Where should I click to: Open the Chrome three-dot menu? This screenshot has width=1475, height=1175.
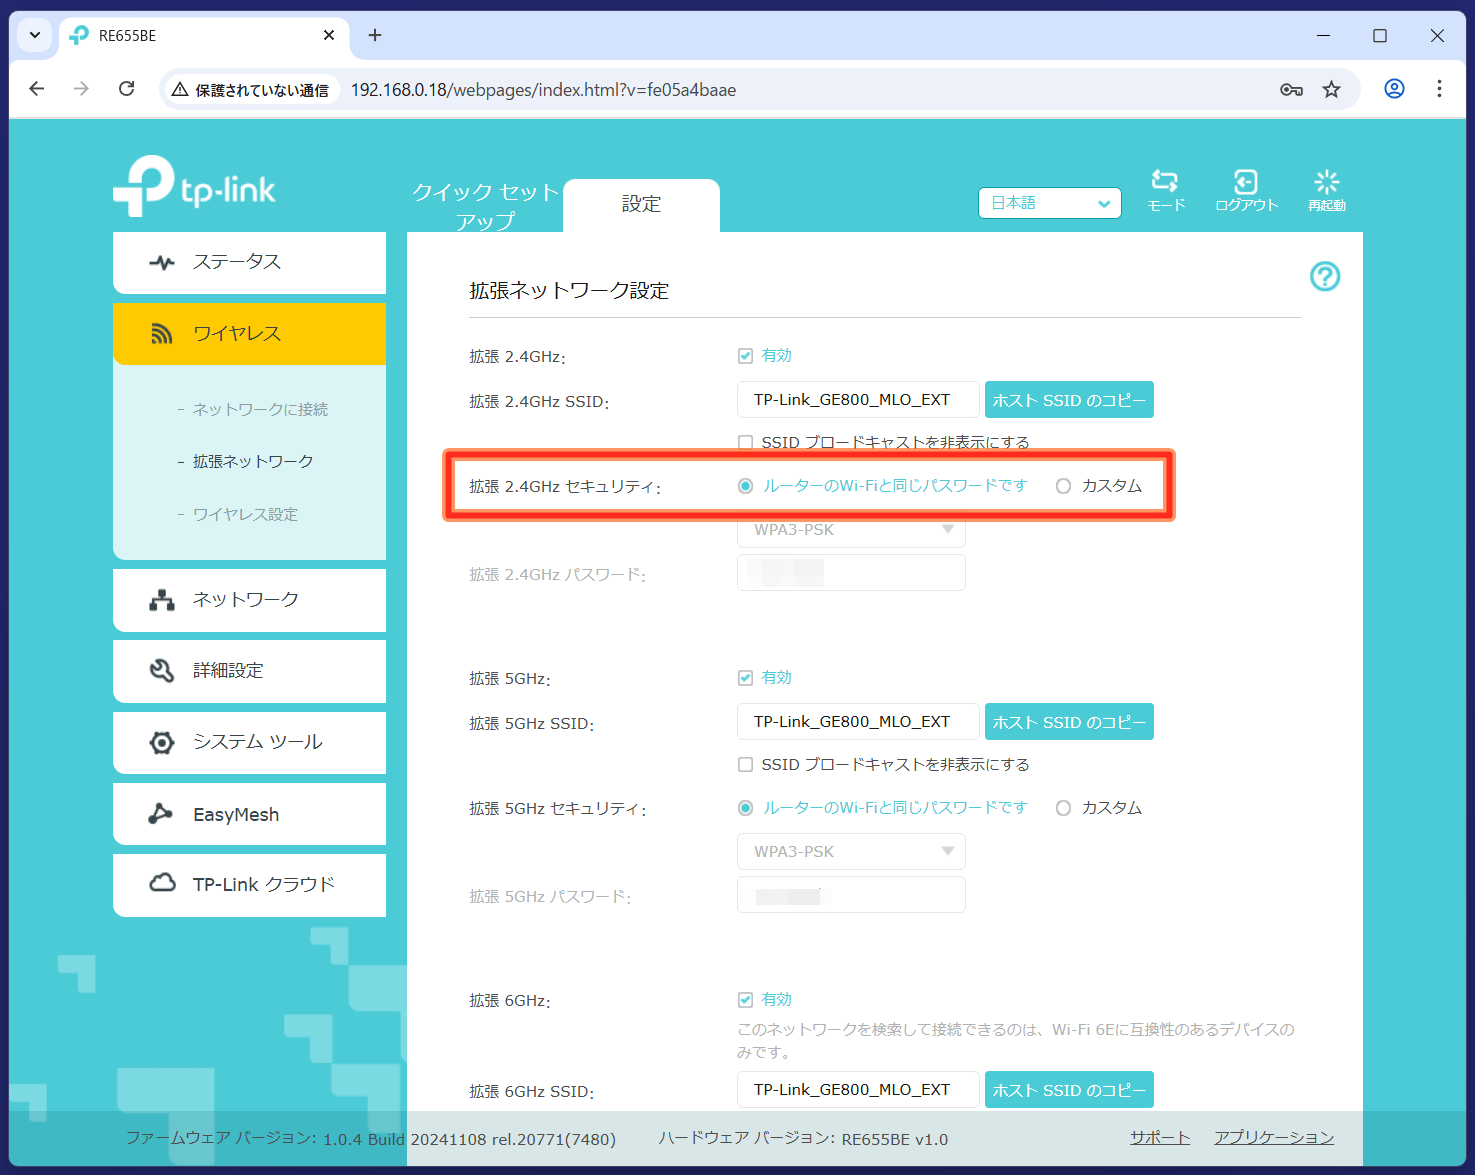(x=1439, y=89)
